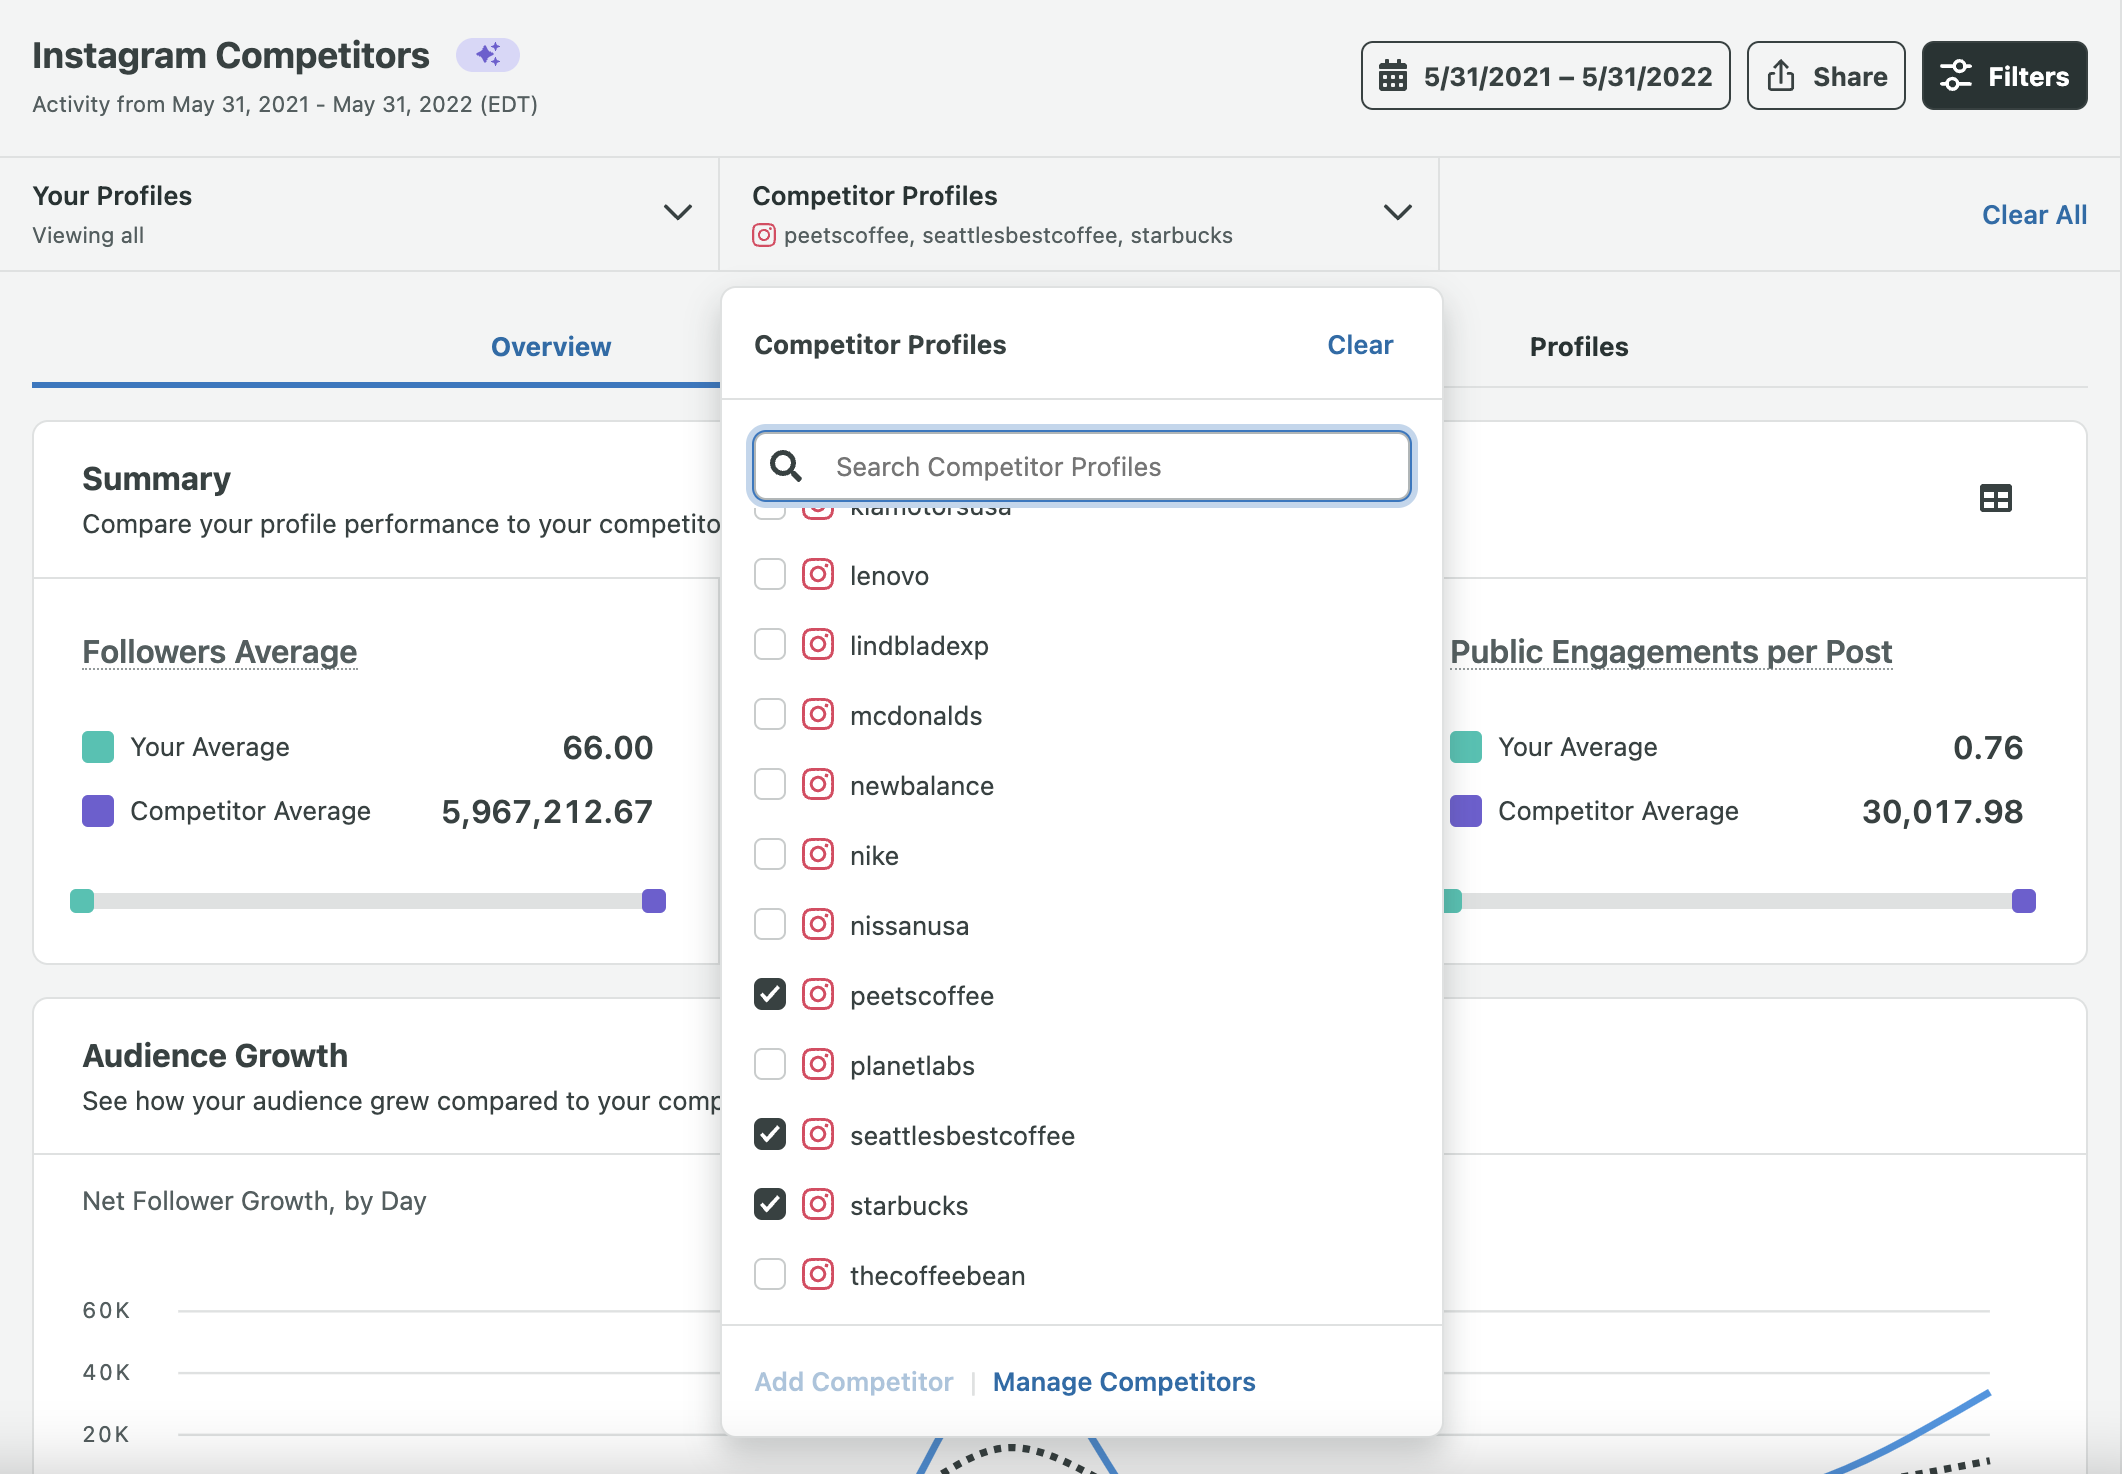Click Instagram icon next to starbucks
Viewport: 2122px width, 1474px height.
coord(818,1205)
